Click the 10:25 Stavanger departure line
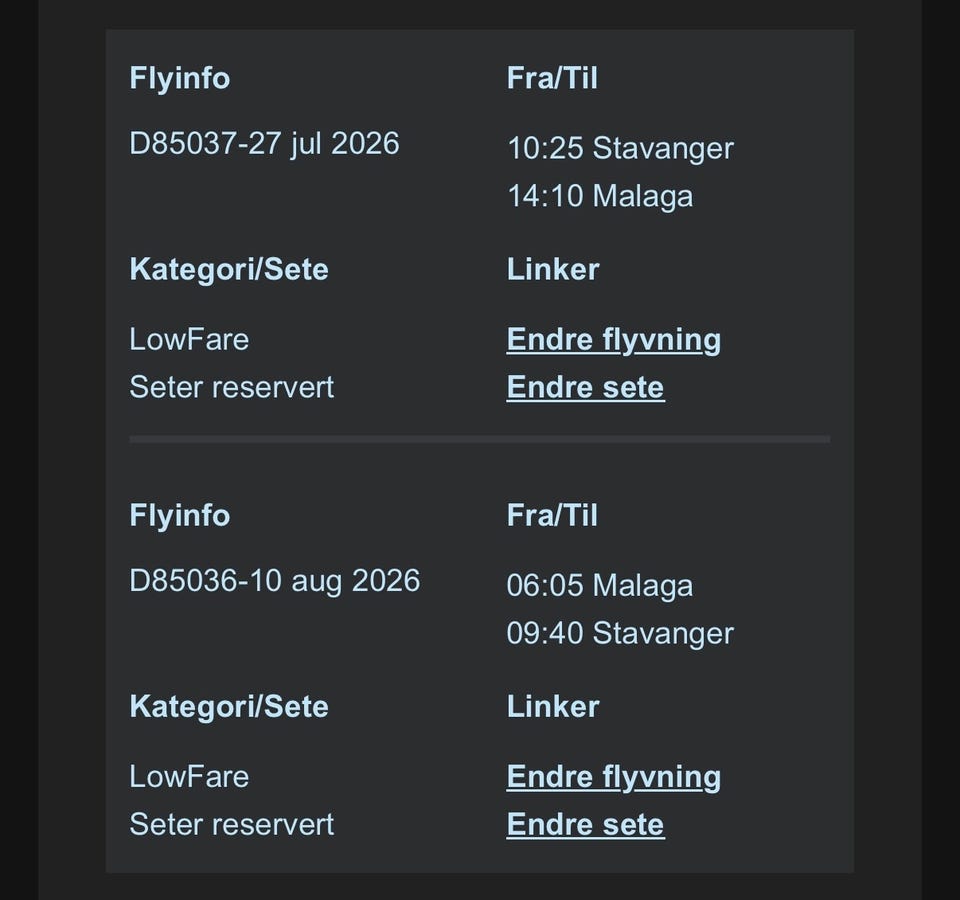 pos(620,149)
